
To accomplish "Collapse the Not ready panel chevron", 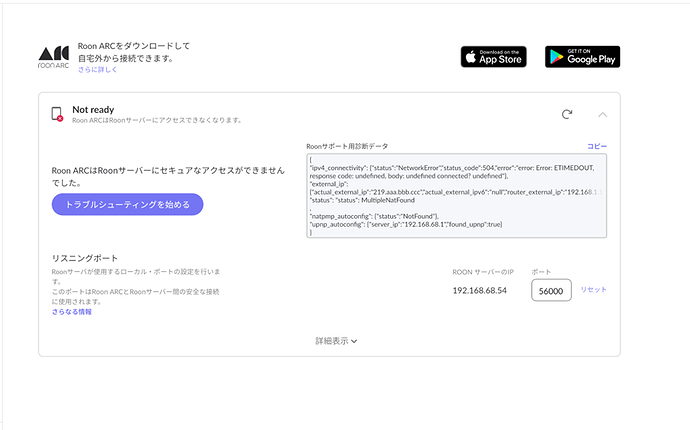I will [602, 115].
